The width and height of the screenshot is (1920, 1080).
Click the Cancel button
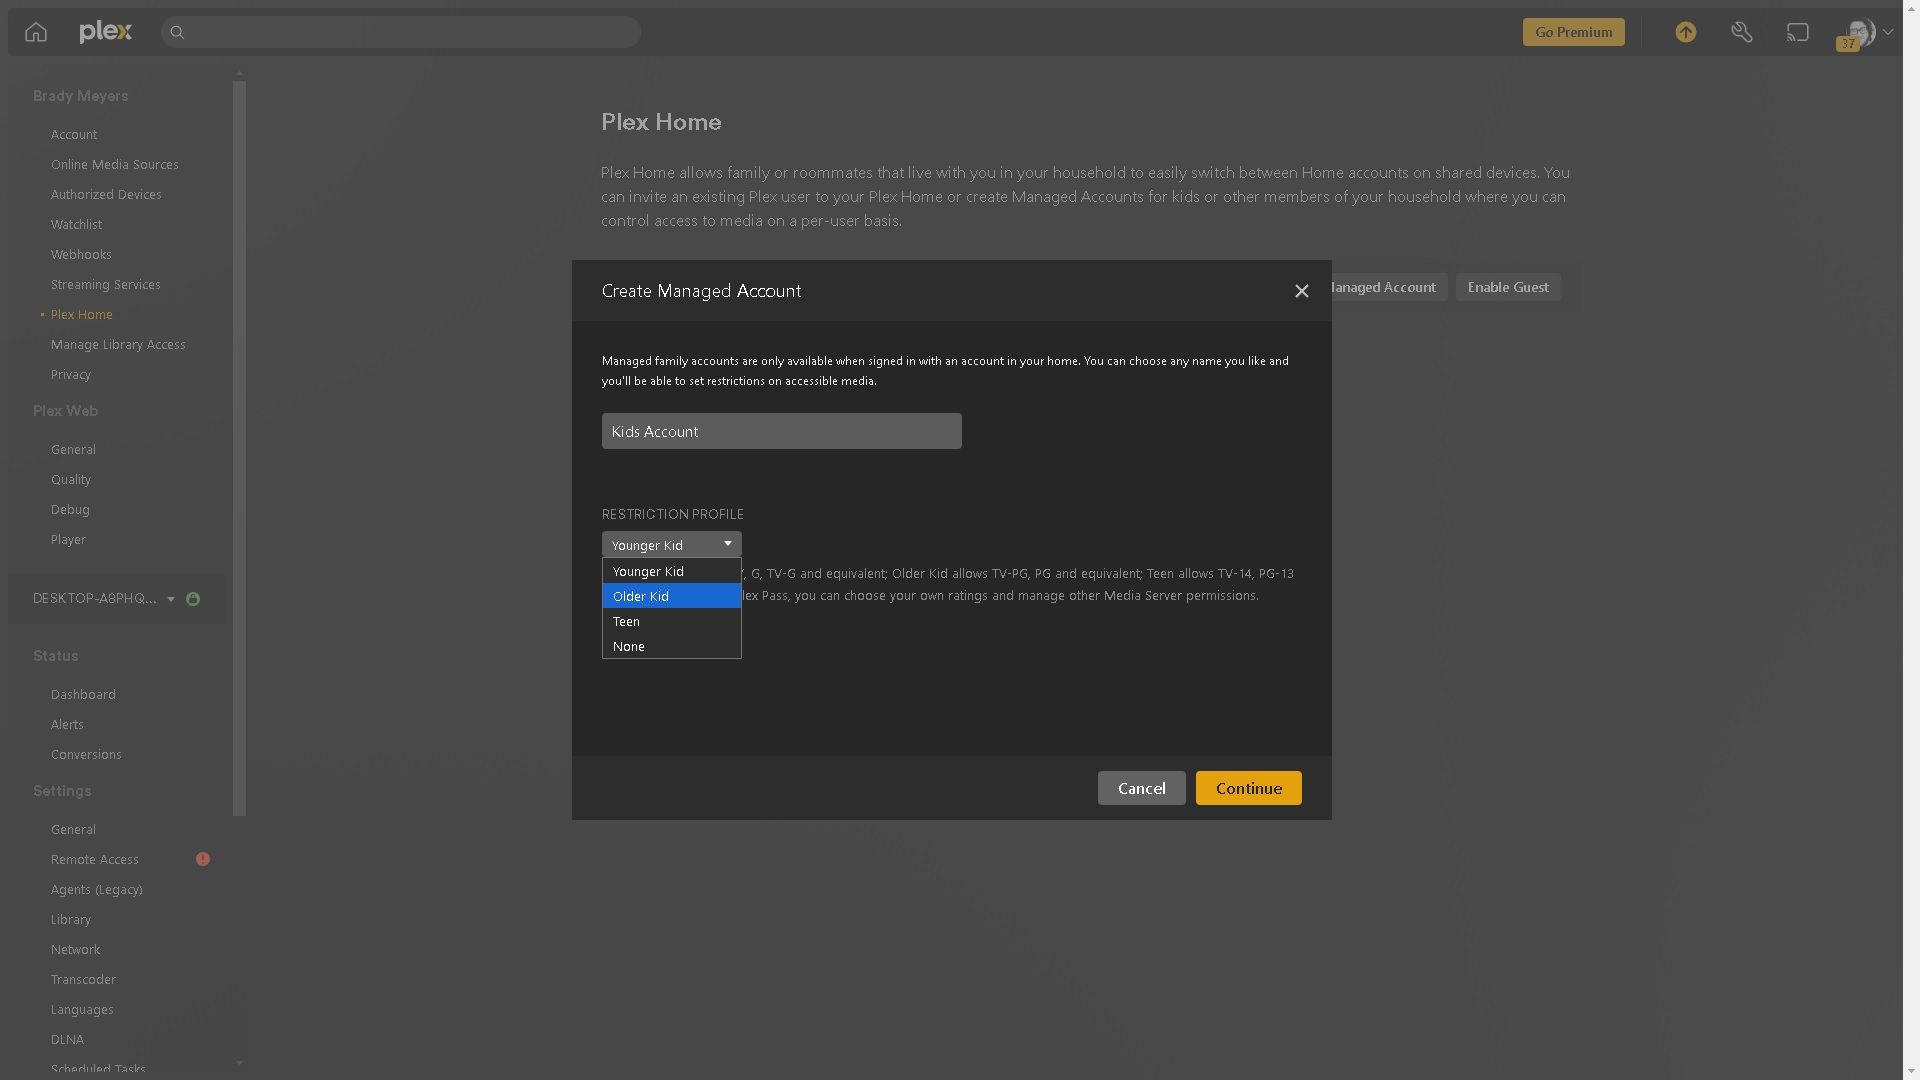(x=1141, y=788)
